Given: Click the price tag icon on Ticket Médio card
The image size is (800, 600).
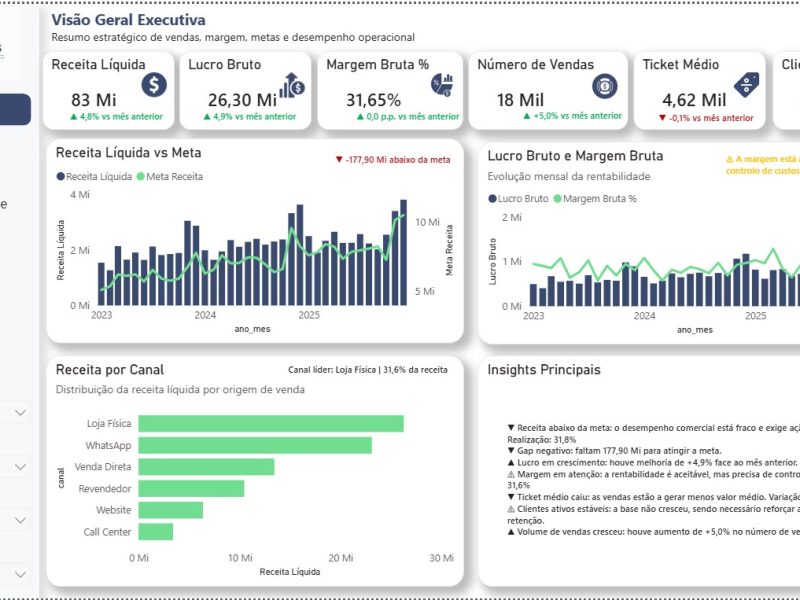Looking at the screenshot, I should 746,85.
